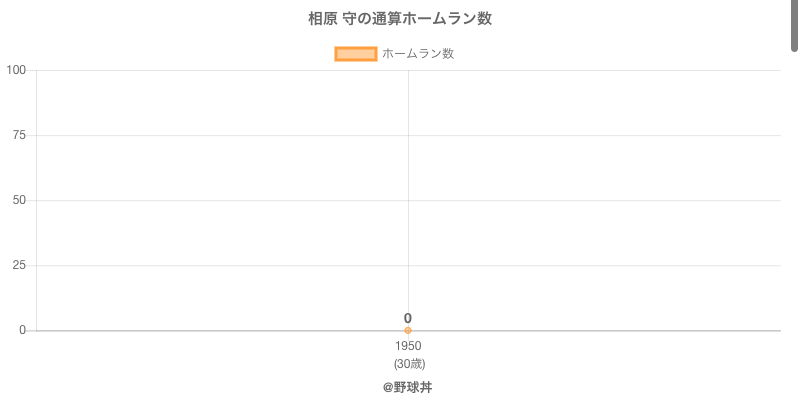Click the 75 y-axis tick label
This screenshot has height=400, width=800.
19,135
